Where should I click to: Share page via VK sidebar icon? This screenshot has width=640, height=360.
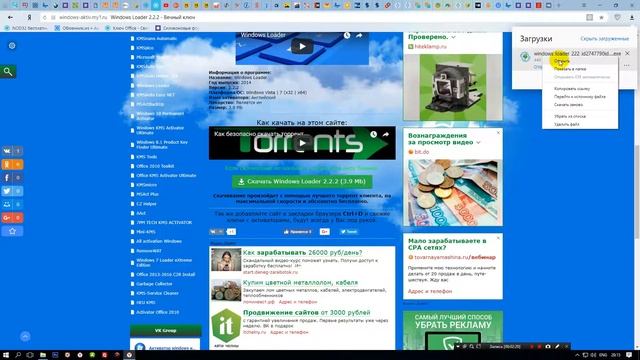(x=7, y=151)
